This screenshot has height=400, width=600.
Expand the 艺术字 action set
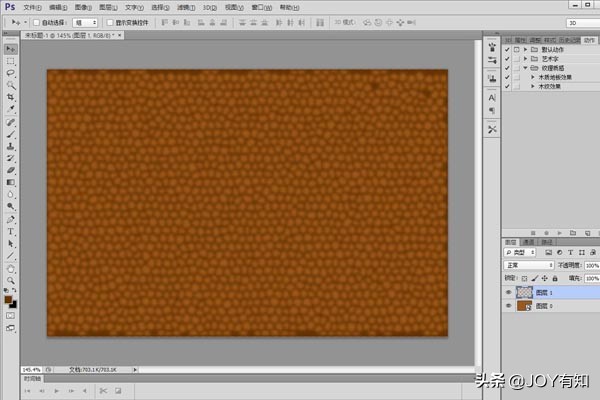(526, 59)
